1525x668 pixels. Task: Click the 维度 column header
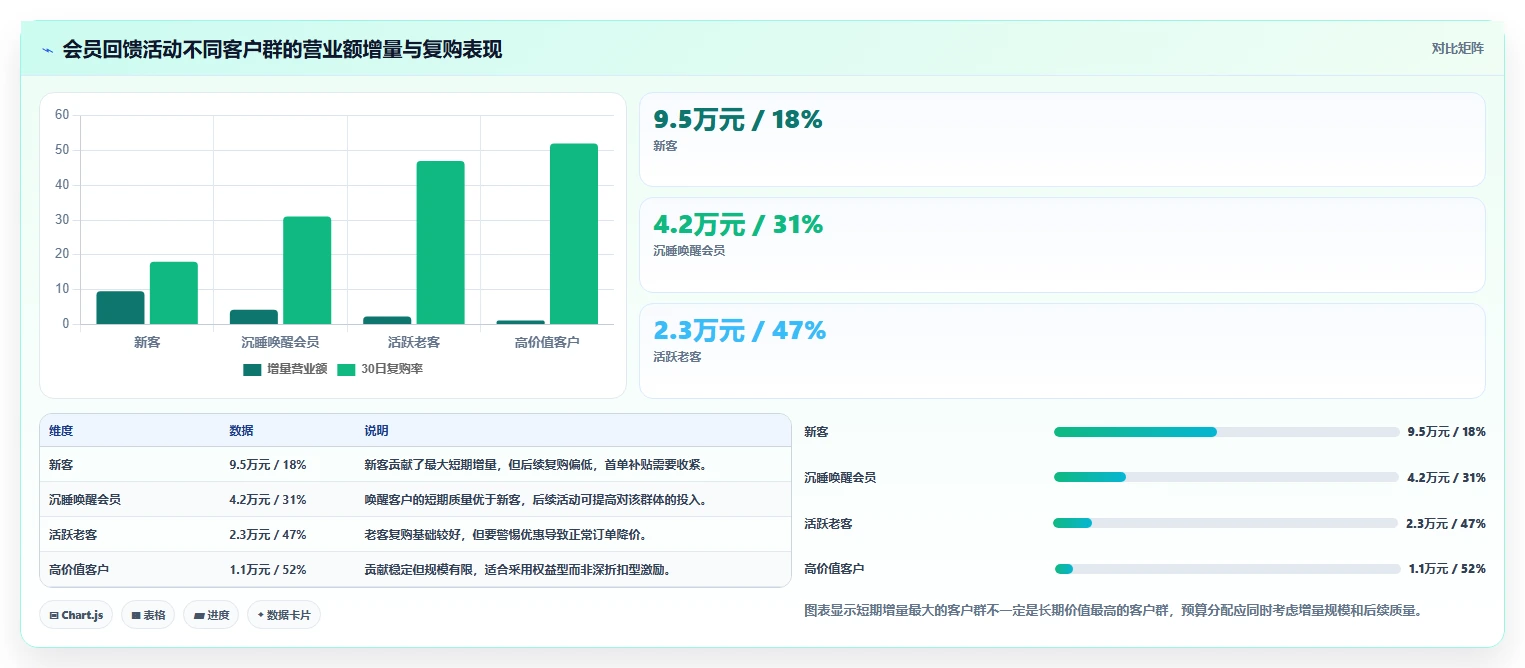coord(61,431)
